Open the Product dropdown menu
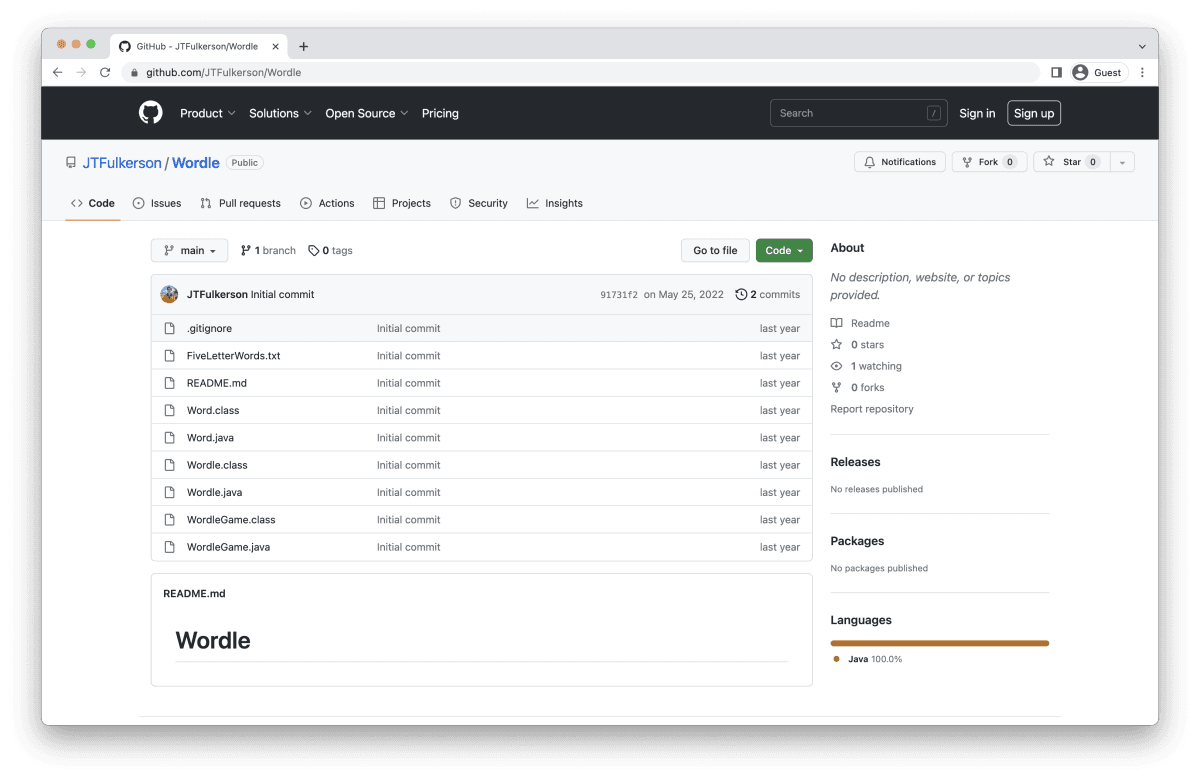 click(208, 113)
